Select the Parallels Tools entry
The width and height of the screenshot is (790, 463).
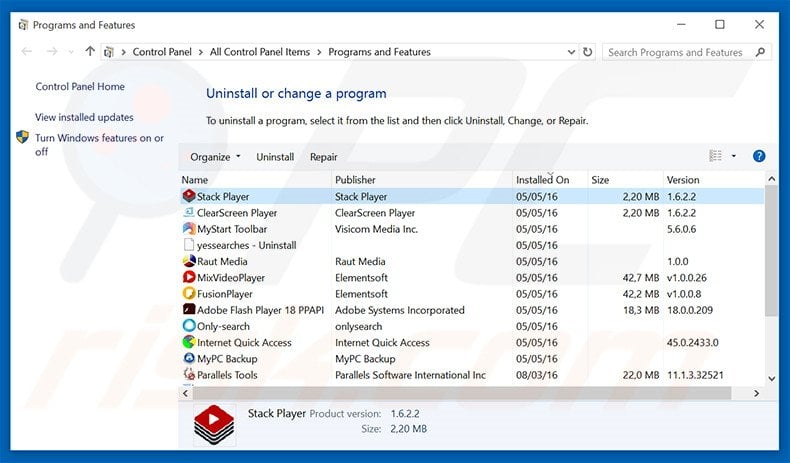(x=227, y=375)
